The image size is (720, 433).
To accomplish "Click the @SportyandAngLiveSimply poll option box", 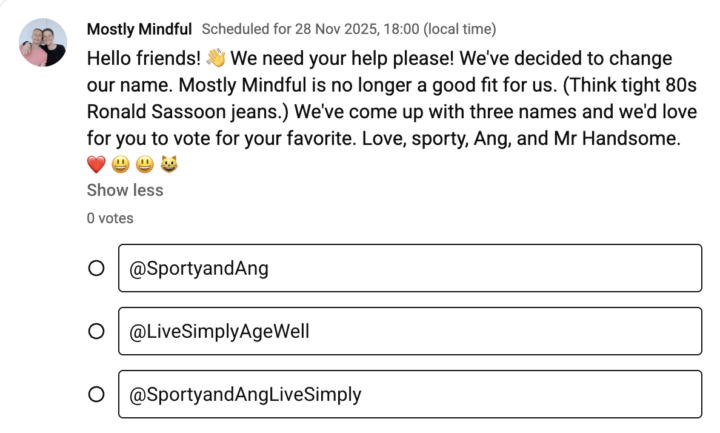I will (x=409, y=395).
